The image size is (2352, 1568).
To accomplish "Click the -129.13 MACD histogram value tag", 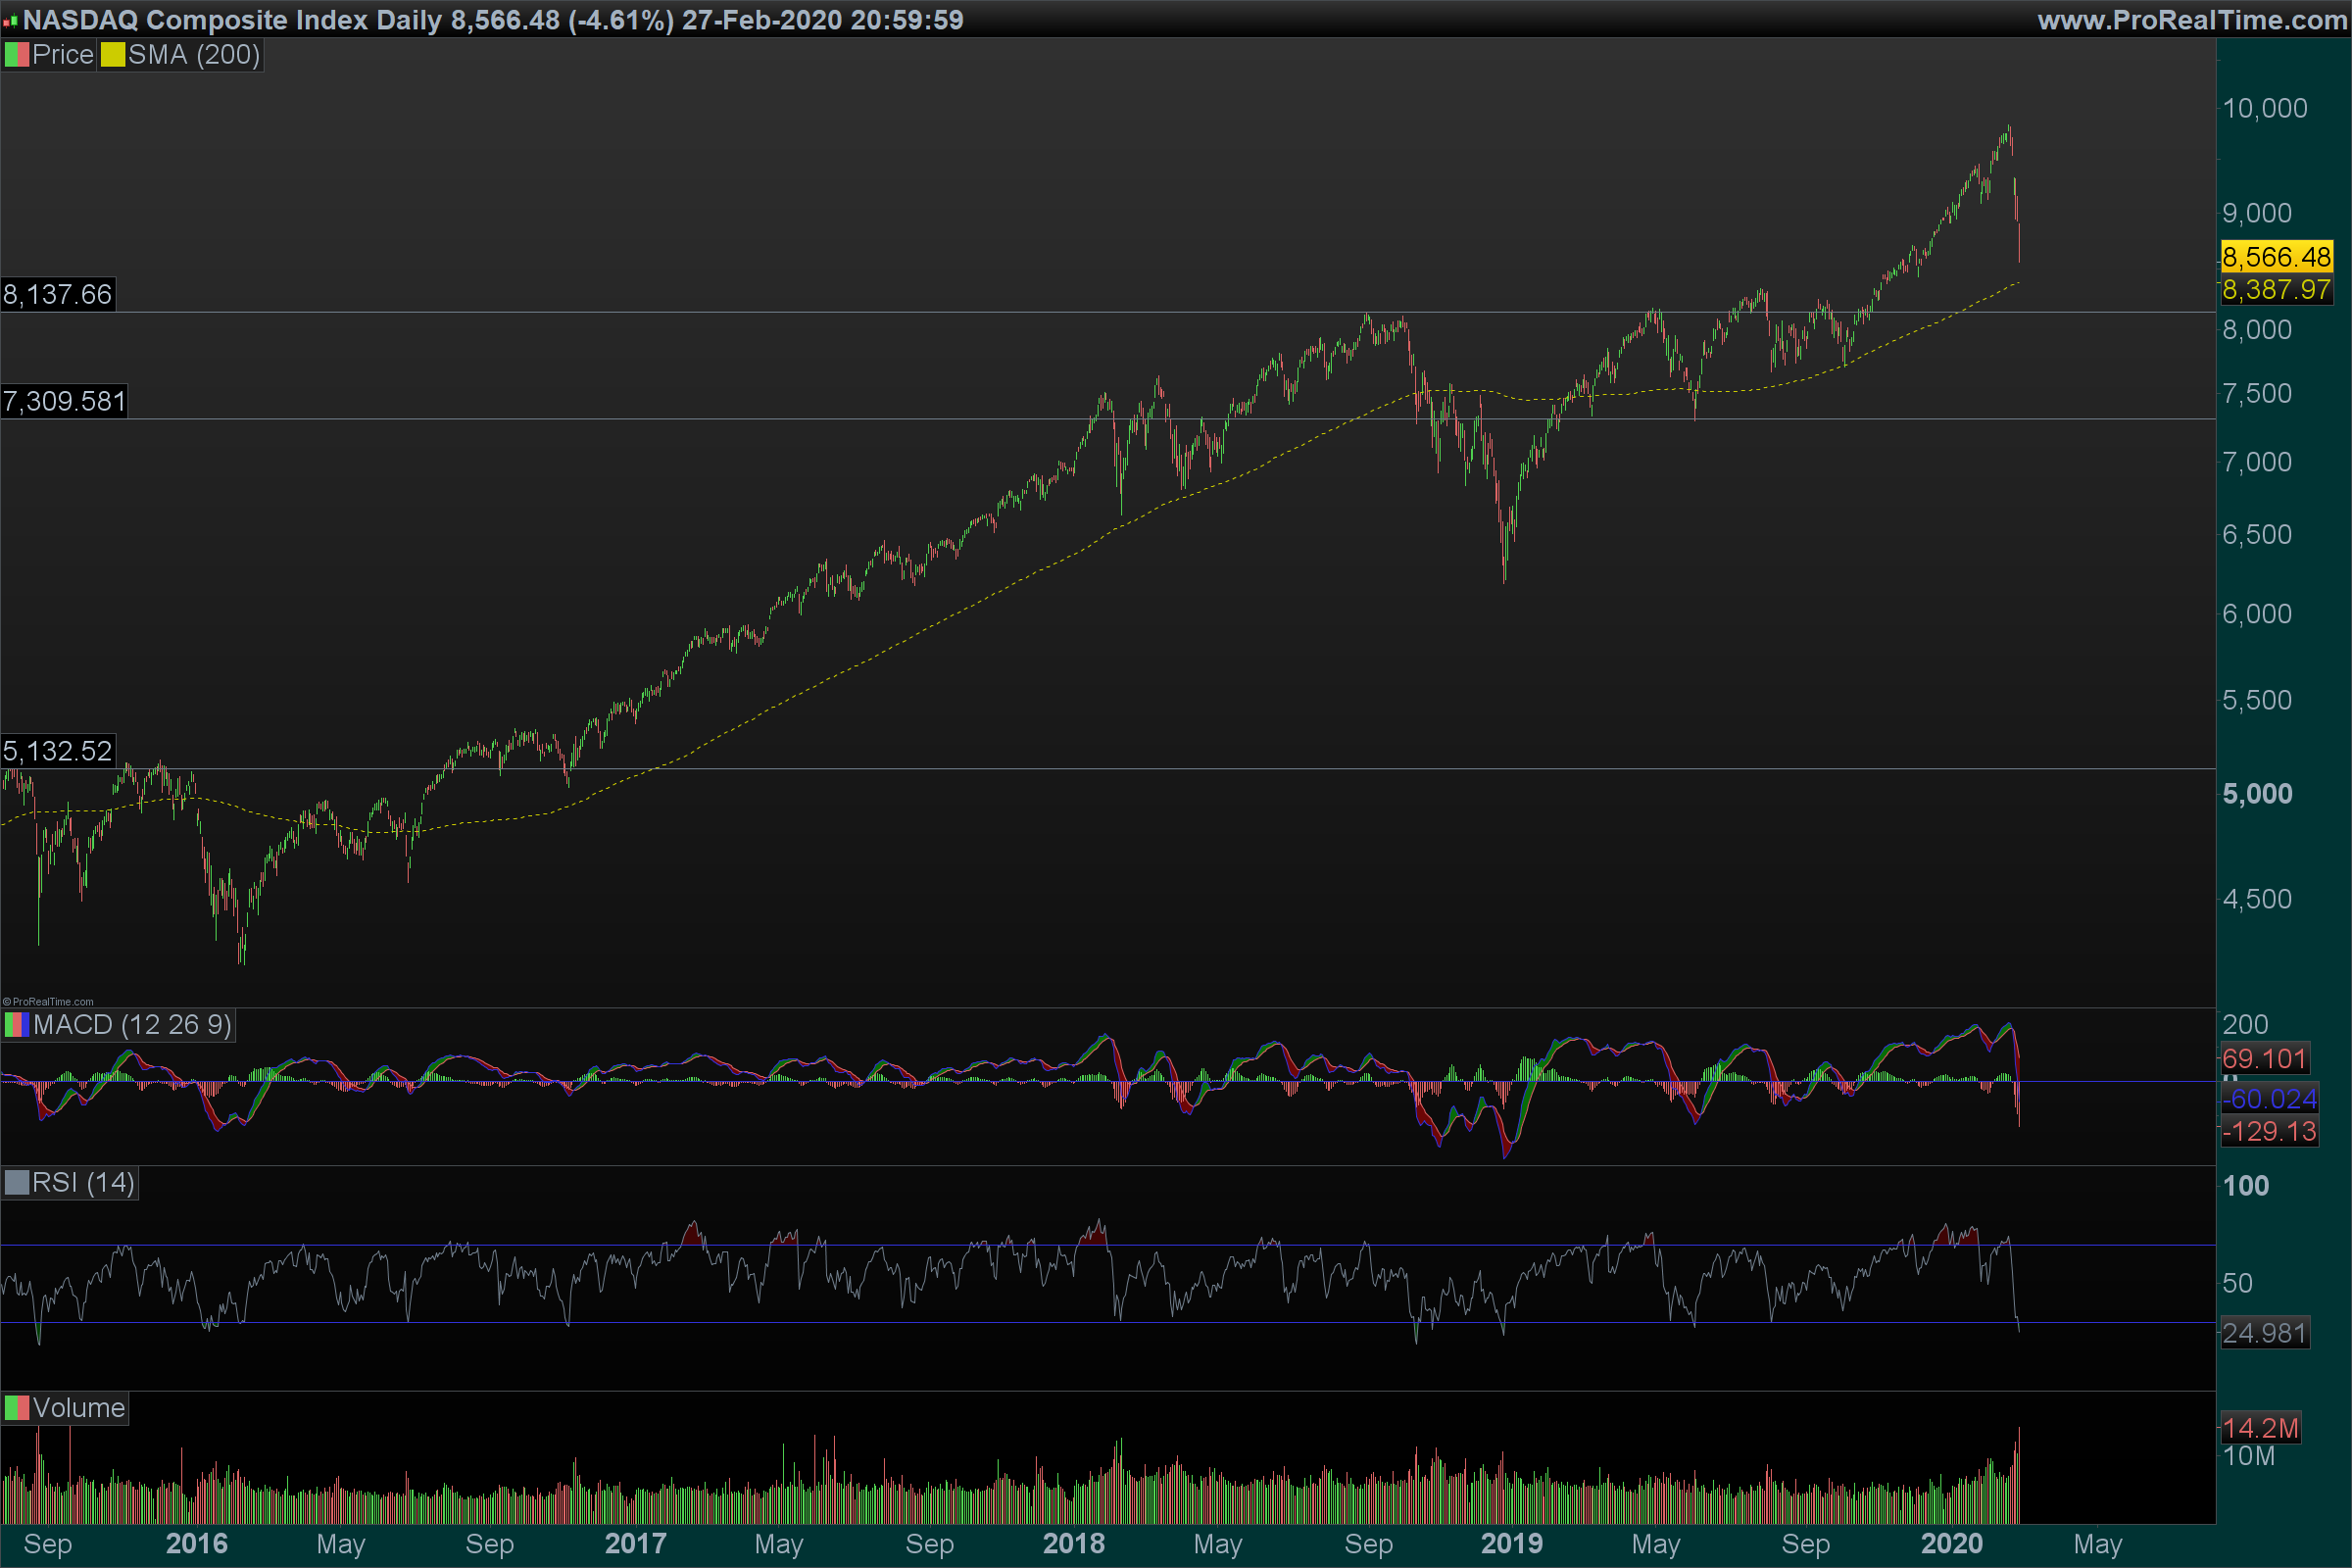I will tap(2268, 1132).
